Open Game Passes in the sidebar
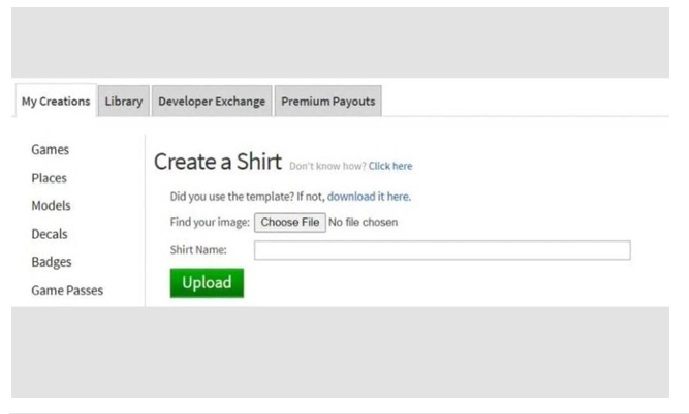Viewport: 689px width, 414px height. [67, 290]
